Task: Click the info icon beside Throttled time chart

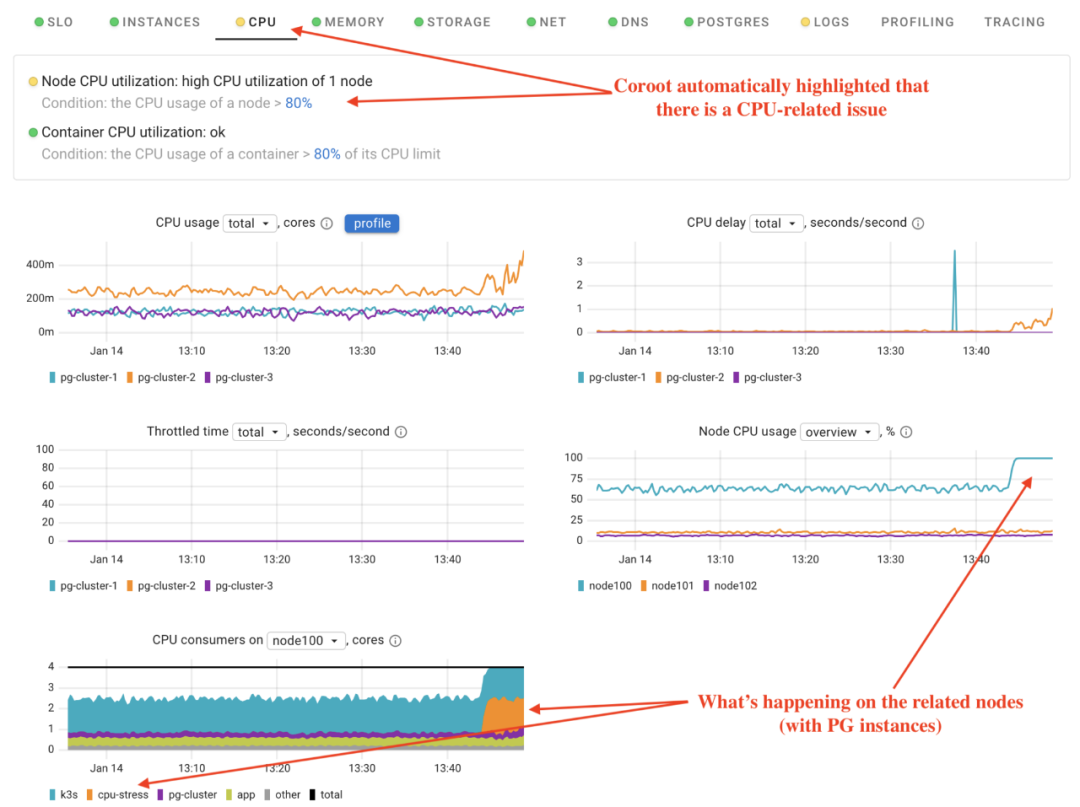Action: pyautogui.click(x=400, y=431)
